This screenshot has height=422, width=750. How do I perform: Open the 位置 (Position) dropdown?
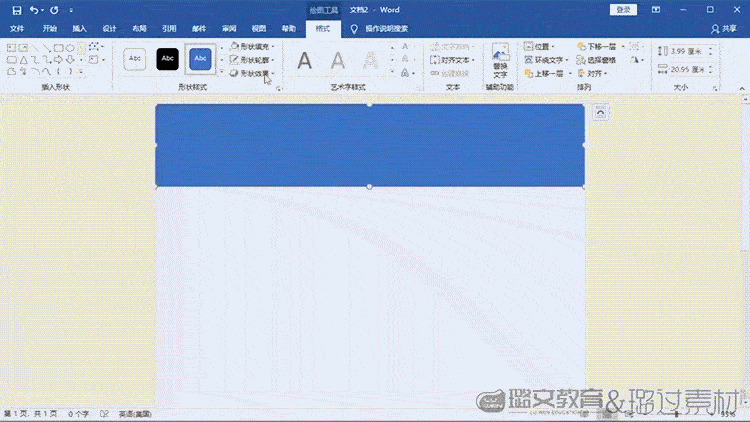[x=540, y=46]
